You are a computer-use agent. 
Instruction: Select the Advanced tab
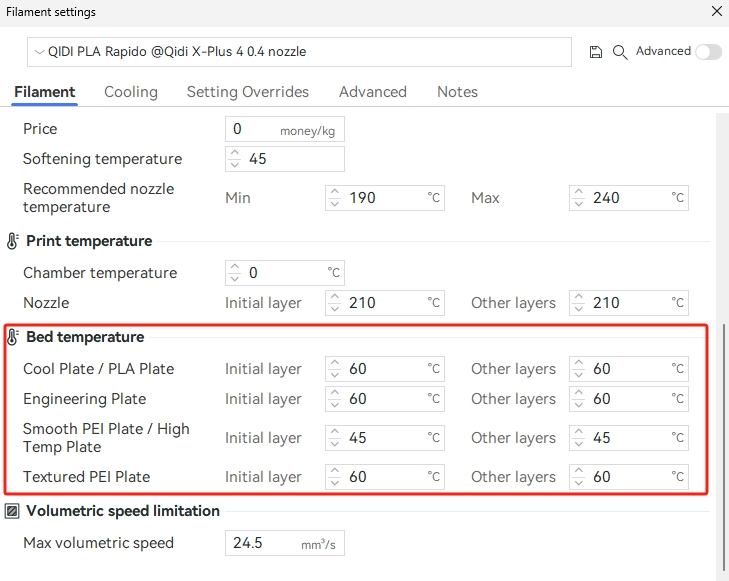[373, 92]
